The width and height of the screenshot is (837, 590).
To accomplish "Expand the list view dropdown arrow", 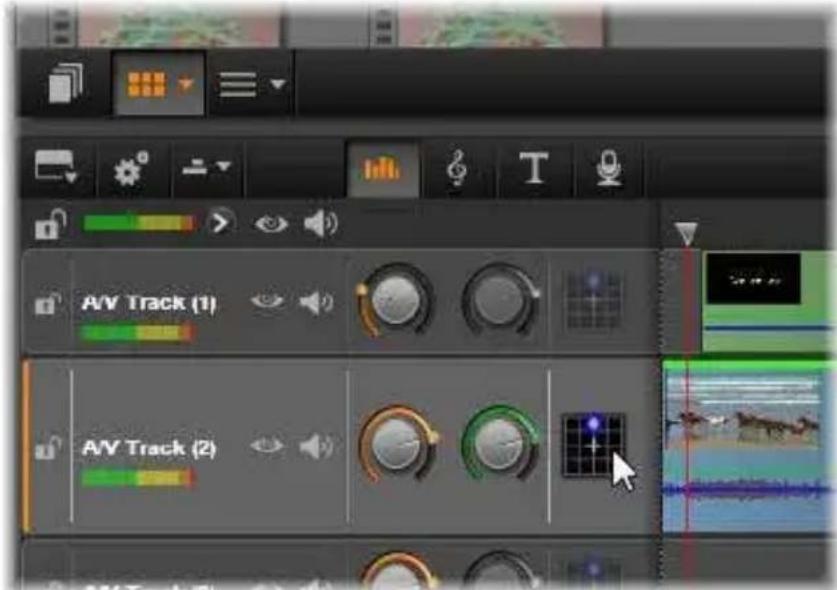I will point(278,84).
